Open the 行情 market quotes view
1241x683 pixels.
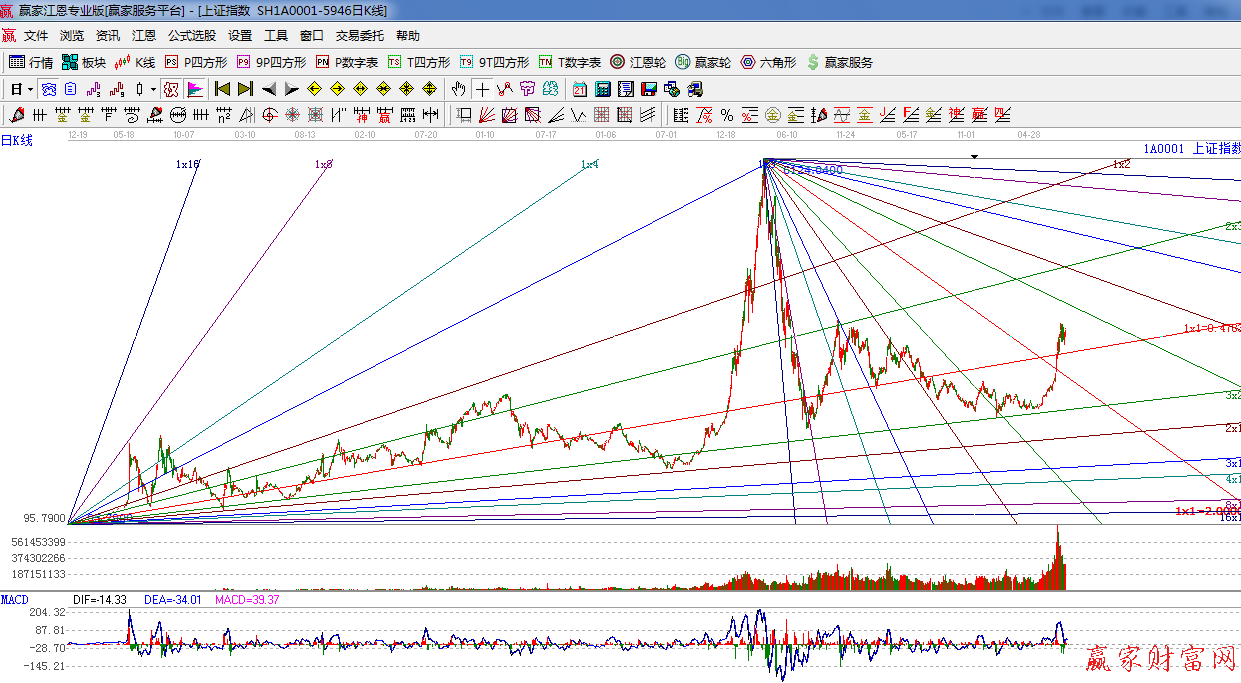[x=31, y=62]
